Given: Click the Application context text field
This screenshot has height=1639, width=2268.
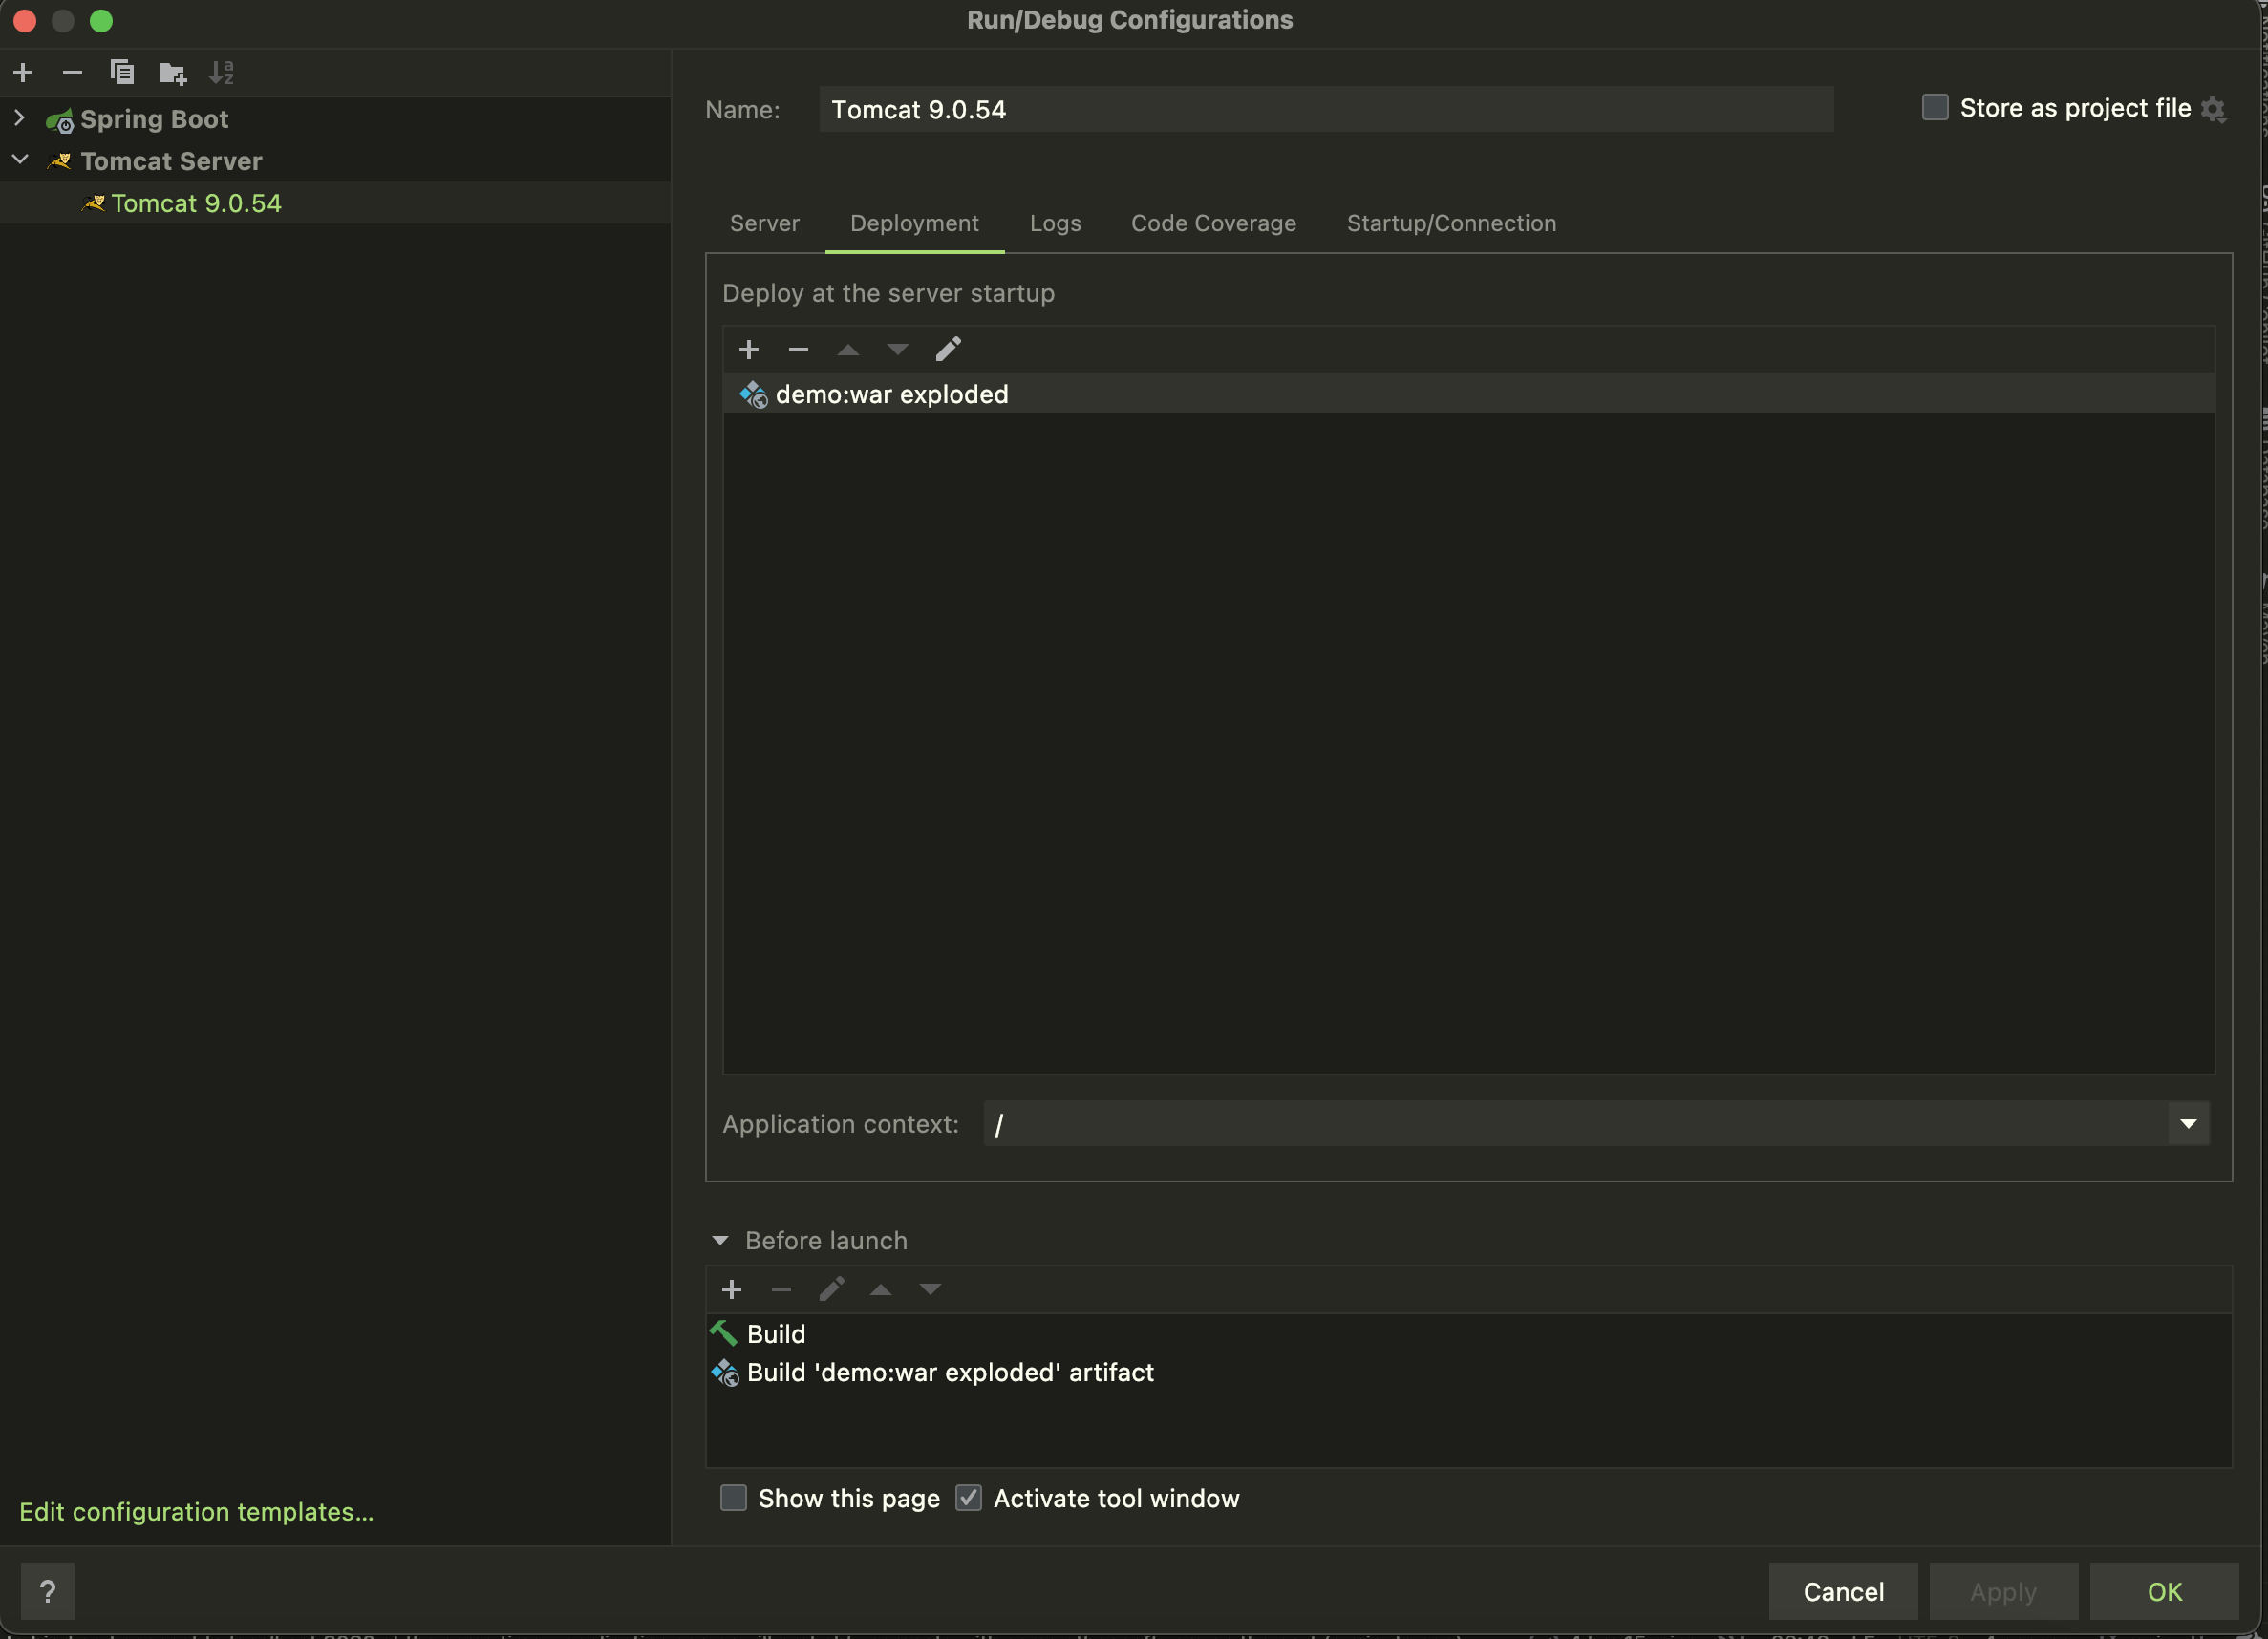Looking at the screenshot, I should pos(1576,1124).
